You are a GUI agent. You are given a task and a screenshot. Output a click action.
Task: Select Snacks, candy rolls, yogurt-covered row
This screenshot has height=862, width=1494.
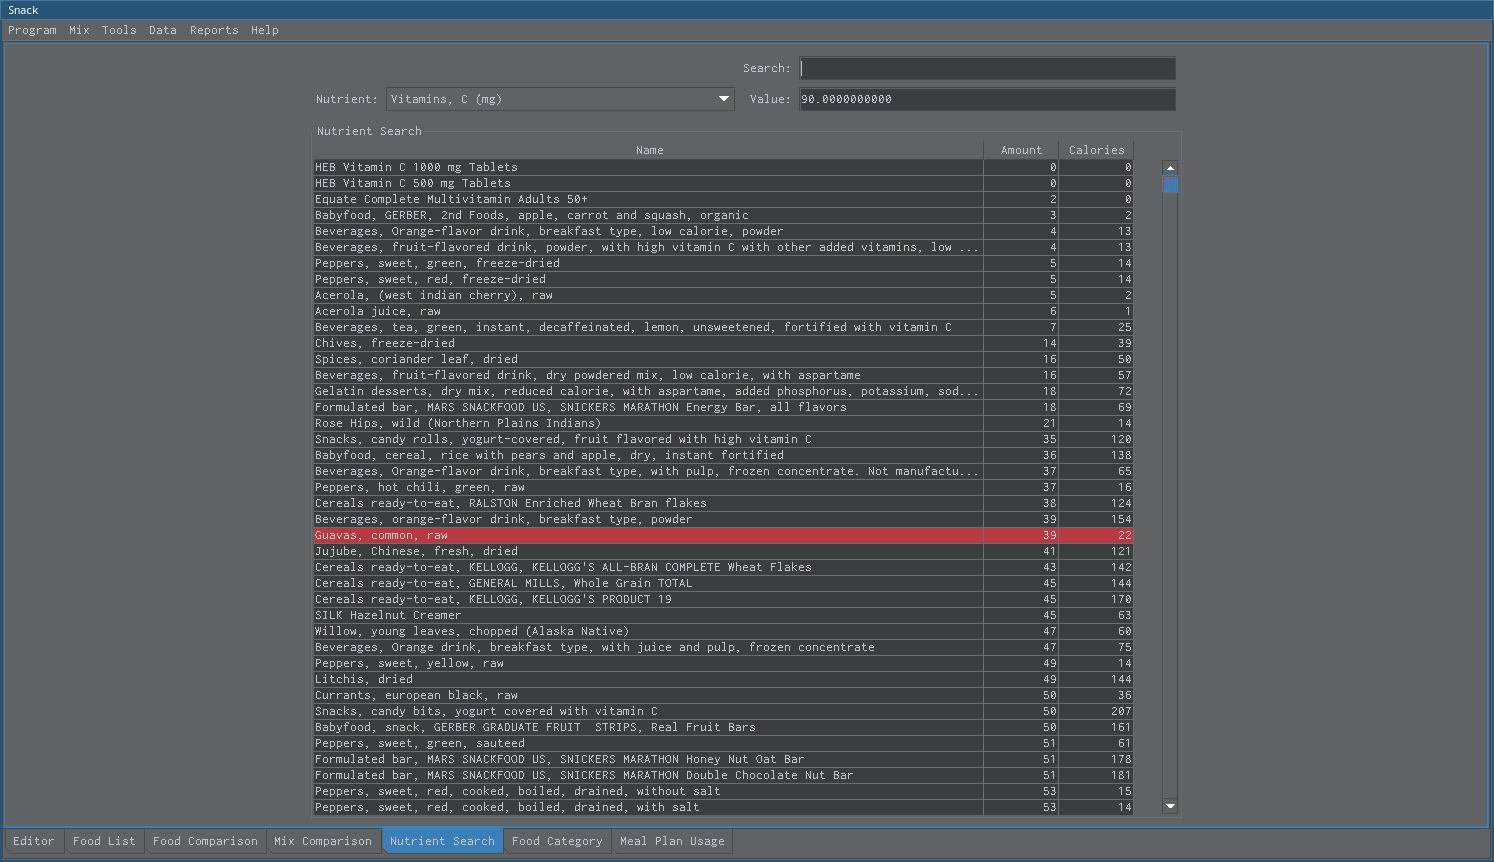(723, 439)
